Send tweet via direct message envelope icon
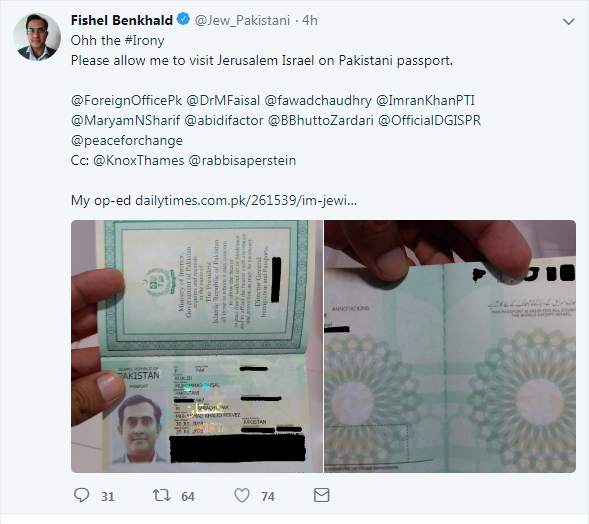Screen dimensions: 589x524 pyautogui.click(x=322, y=495)
